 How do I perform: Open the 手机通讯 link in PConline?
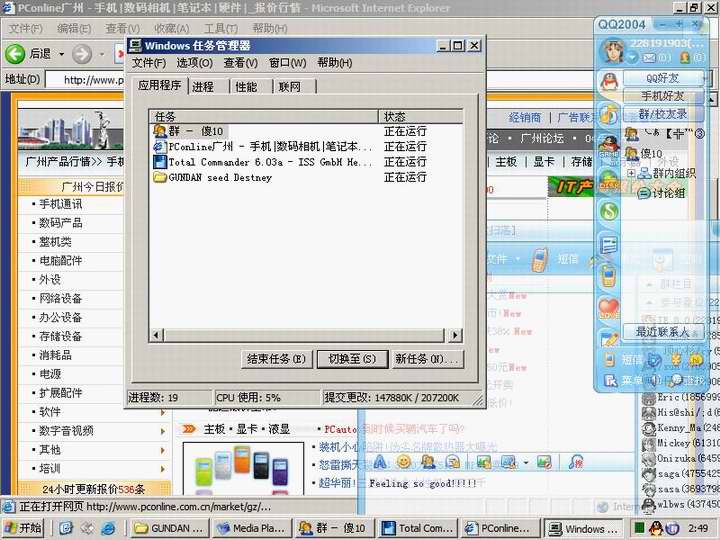coord(61,204)
